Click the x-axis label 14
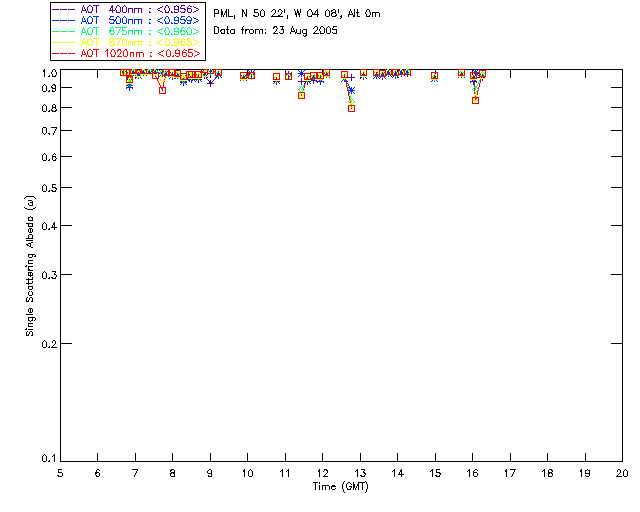Image resolution: width=640 pixels, height=512 pixels. (x=398, y=473)
